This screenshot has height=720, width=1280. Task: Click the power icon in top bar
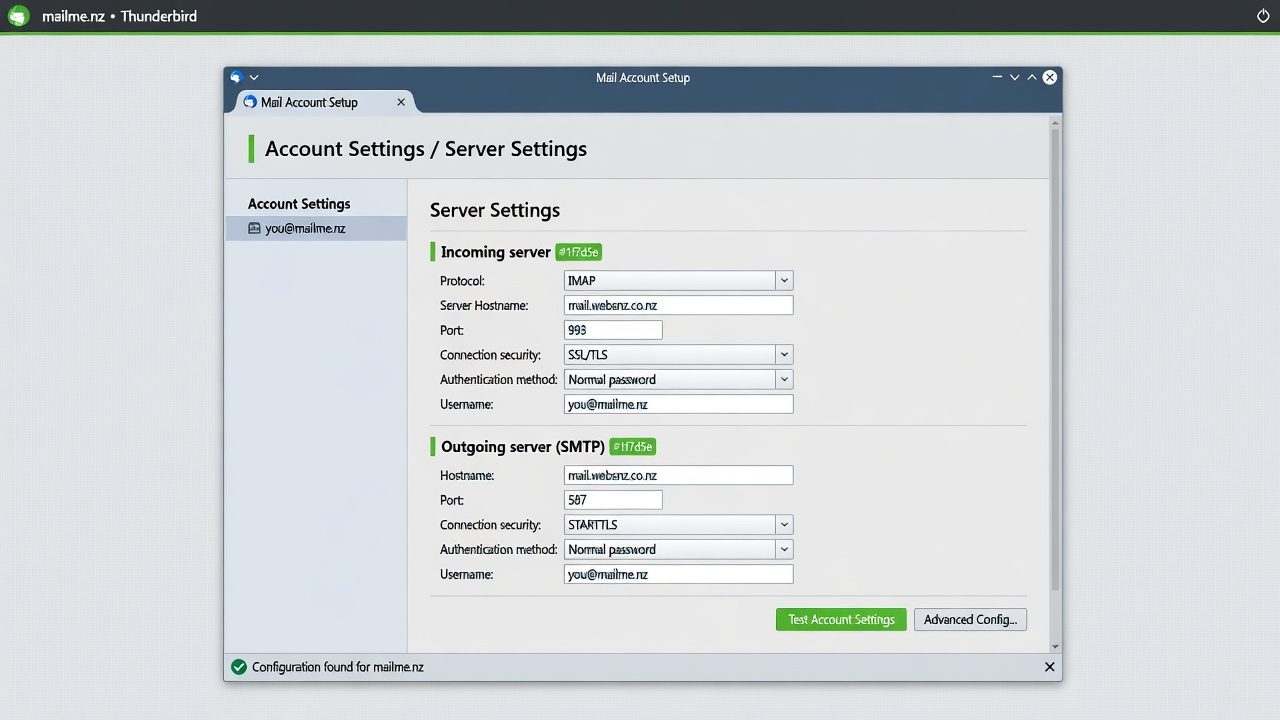click(1262, 17)
